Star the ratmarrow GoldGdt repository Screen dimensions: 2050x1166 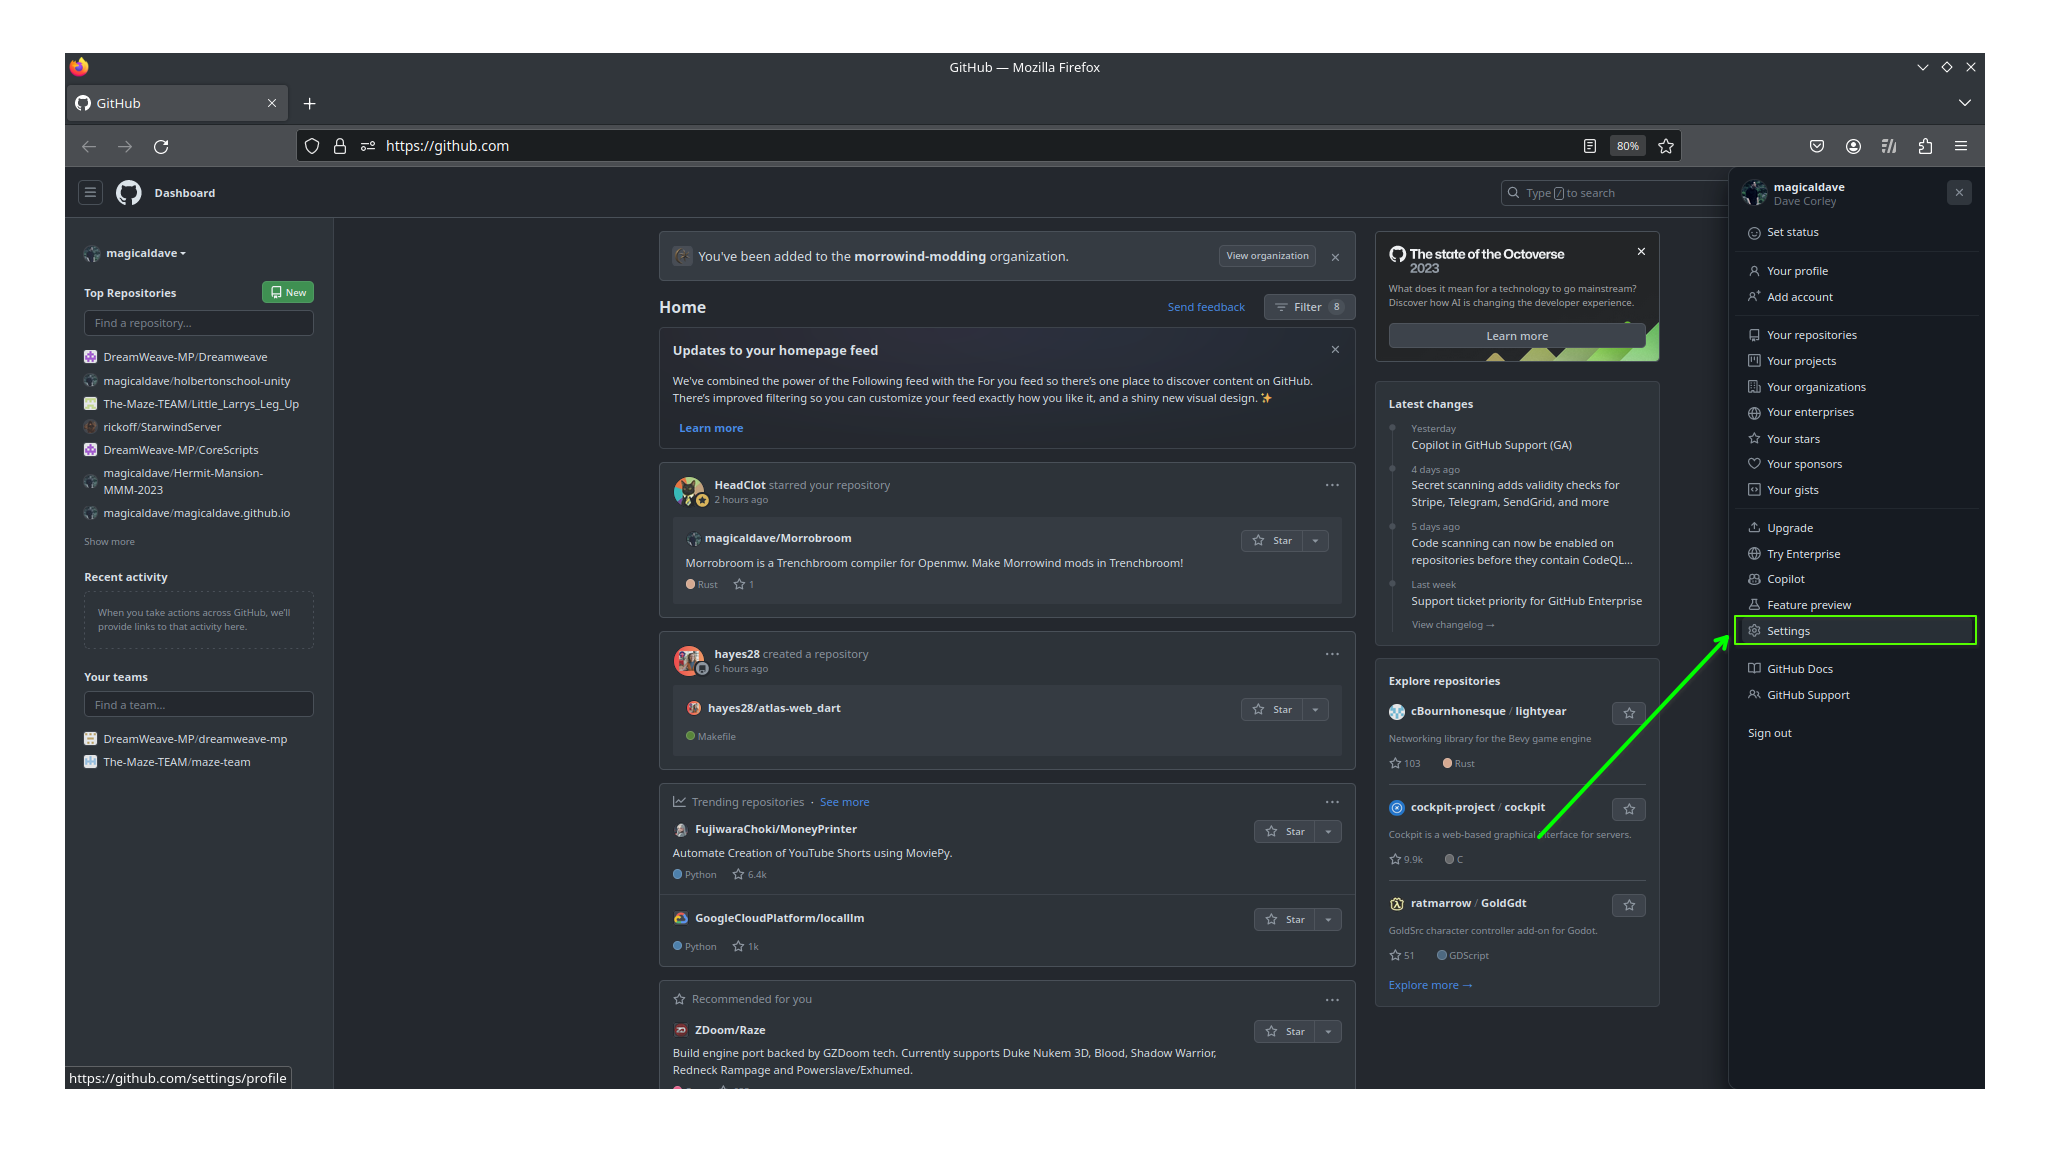[x=1629, y=905]
